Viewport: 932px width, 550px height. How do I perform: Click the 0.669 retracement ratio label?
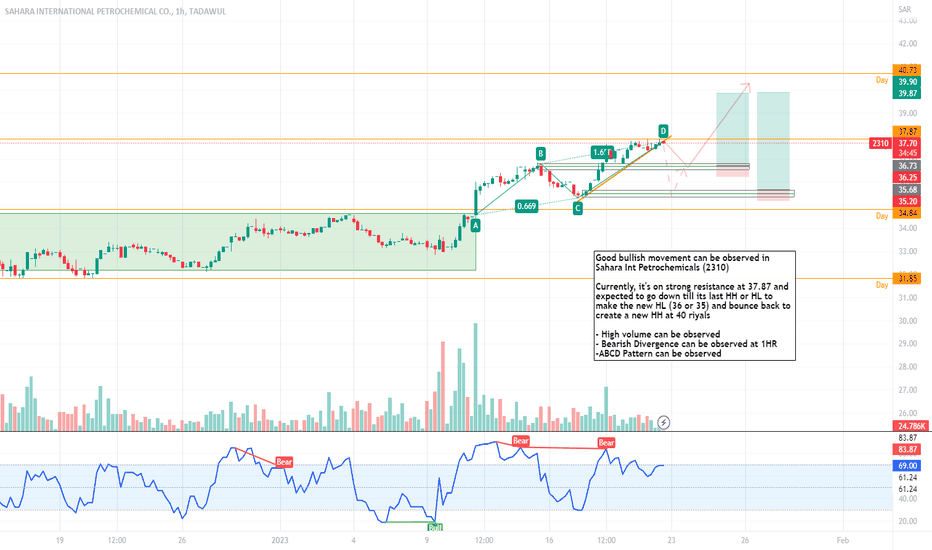pyautogui.click(x=526, y=206)
